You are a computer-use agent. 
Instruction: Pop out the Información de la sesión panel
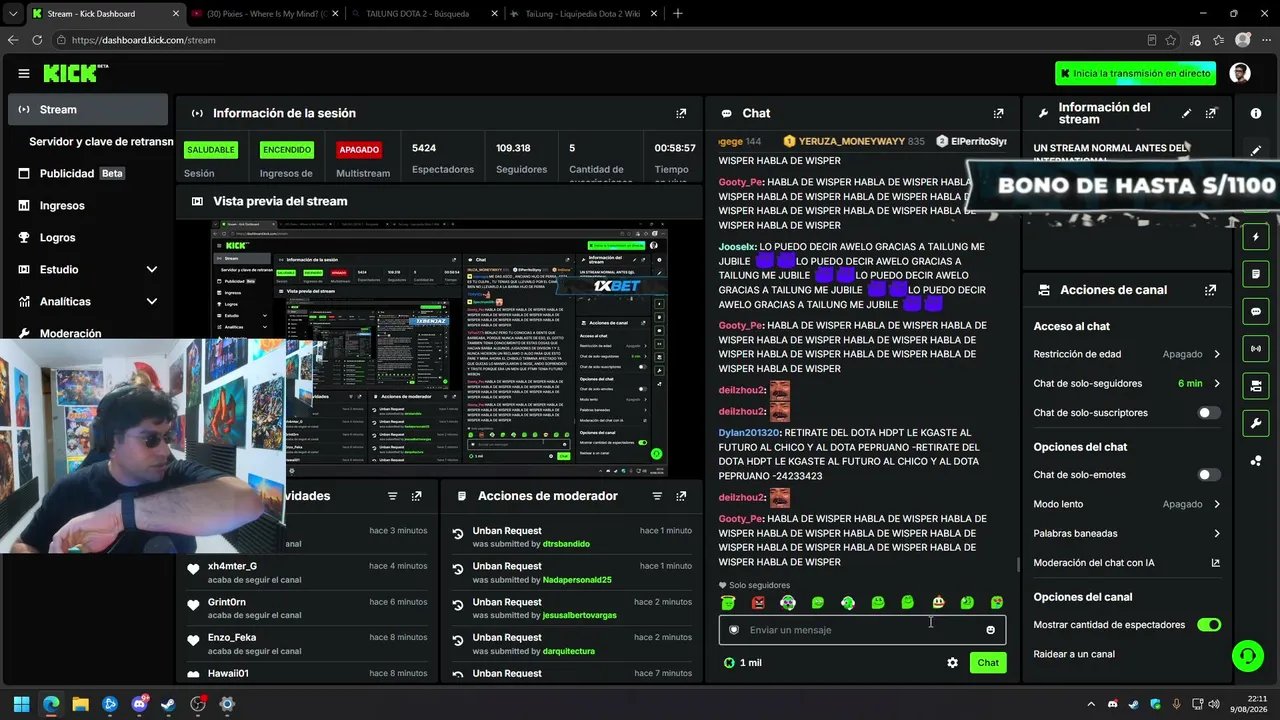coord(681,114)
